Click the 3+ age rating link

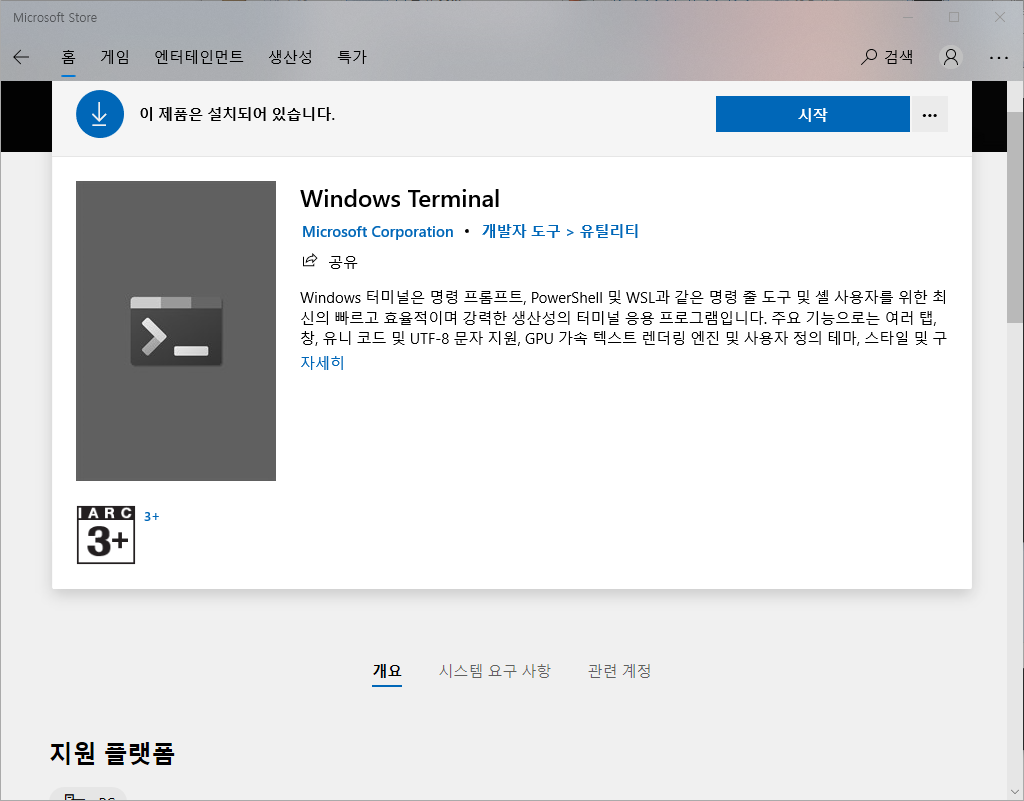tap(152, 516)
